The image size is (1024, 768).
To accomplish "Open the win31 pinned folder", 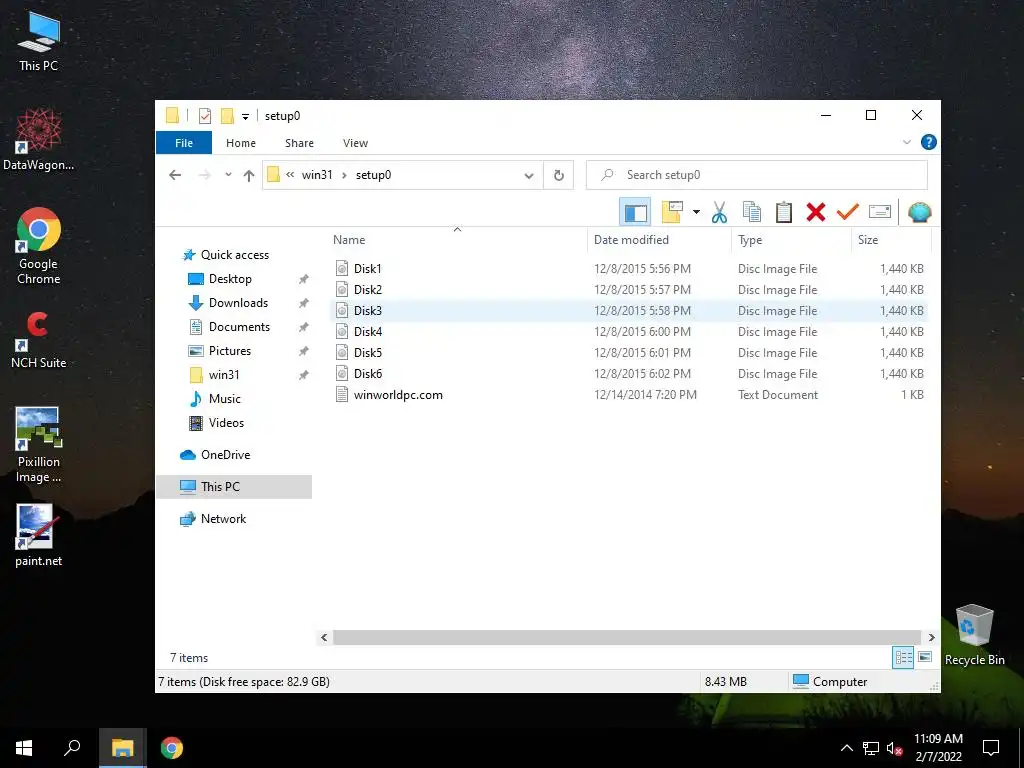I will (x=223, y=375).
